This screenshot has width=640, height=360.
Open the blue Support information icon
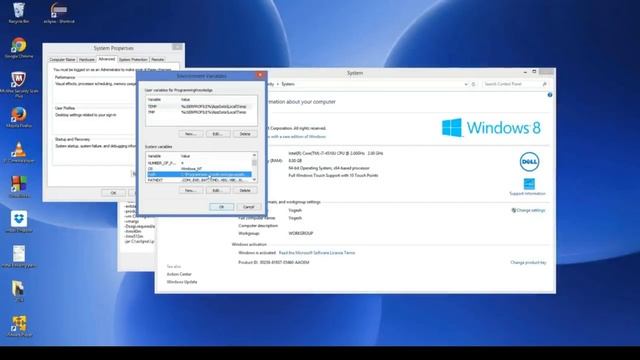coord(529,184)
